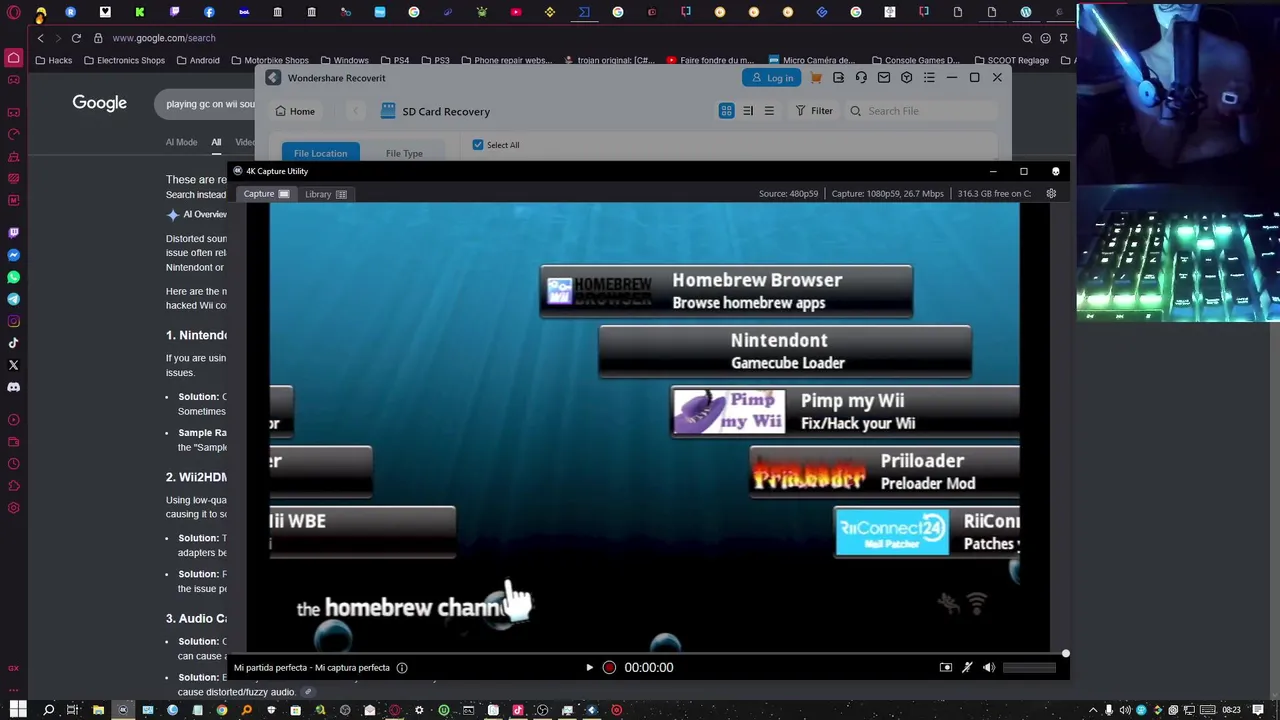
Task: Click the hexagon icon in Recoverit title bar
Action: click(906, 78)
